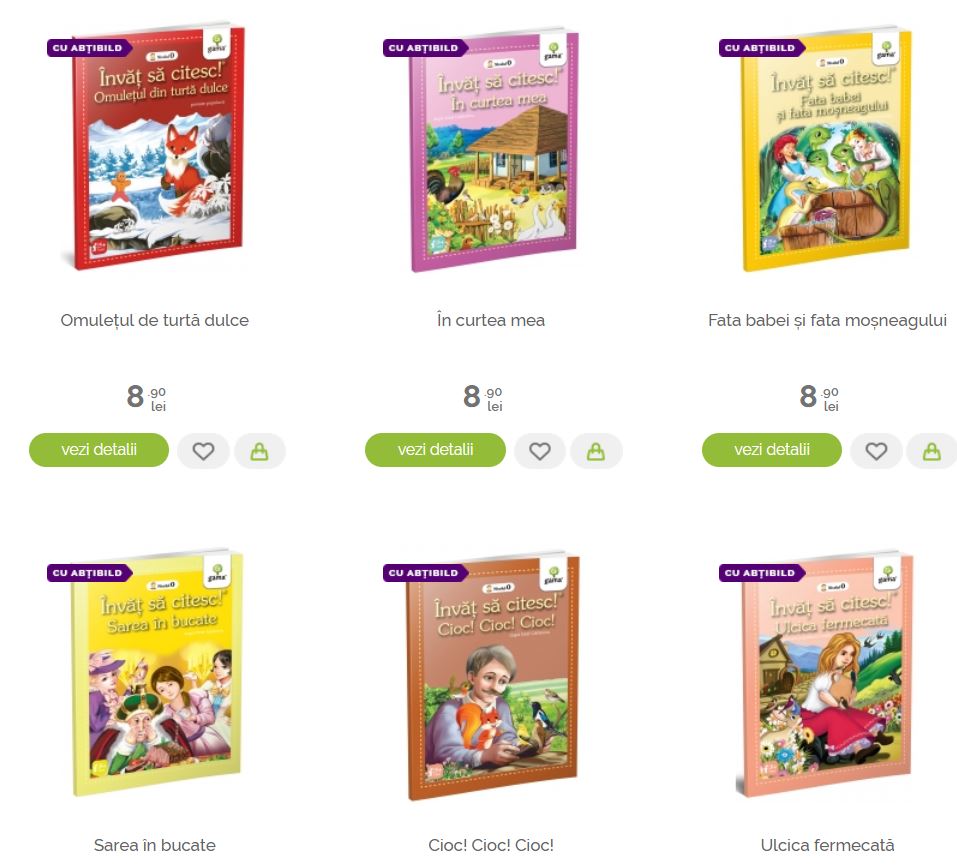Add Omulețul de turtă dulce to cart
The height and width of the screenshot is (866, 957).
(259, 451)
